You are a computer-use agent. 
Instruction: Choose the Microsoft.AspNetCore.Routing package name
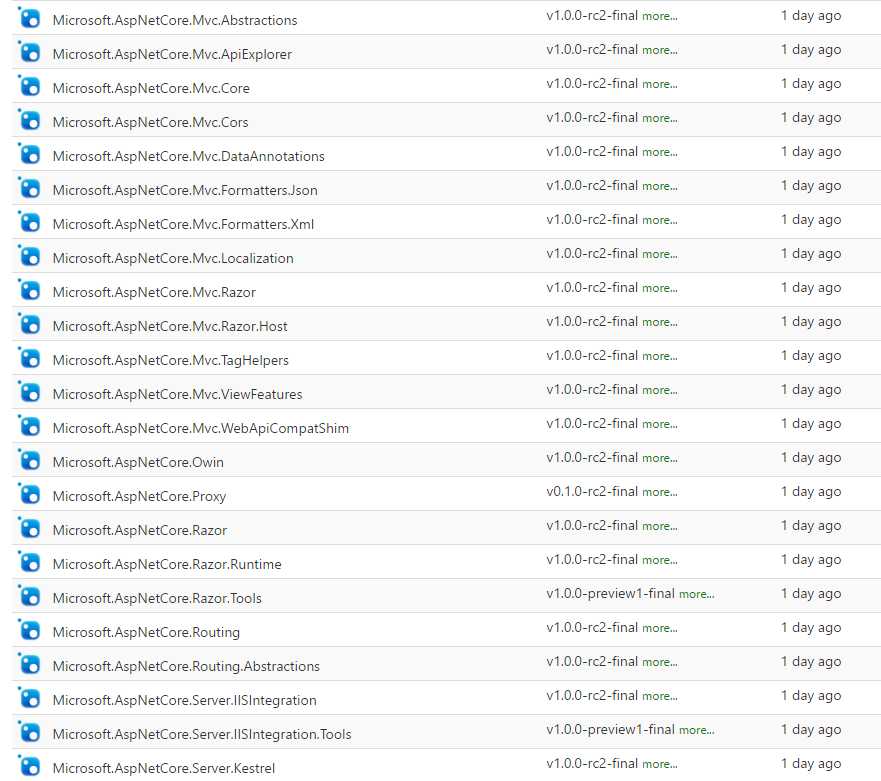click(x=146, y=633)
